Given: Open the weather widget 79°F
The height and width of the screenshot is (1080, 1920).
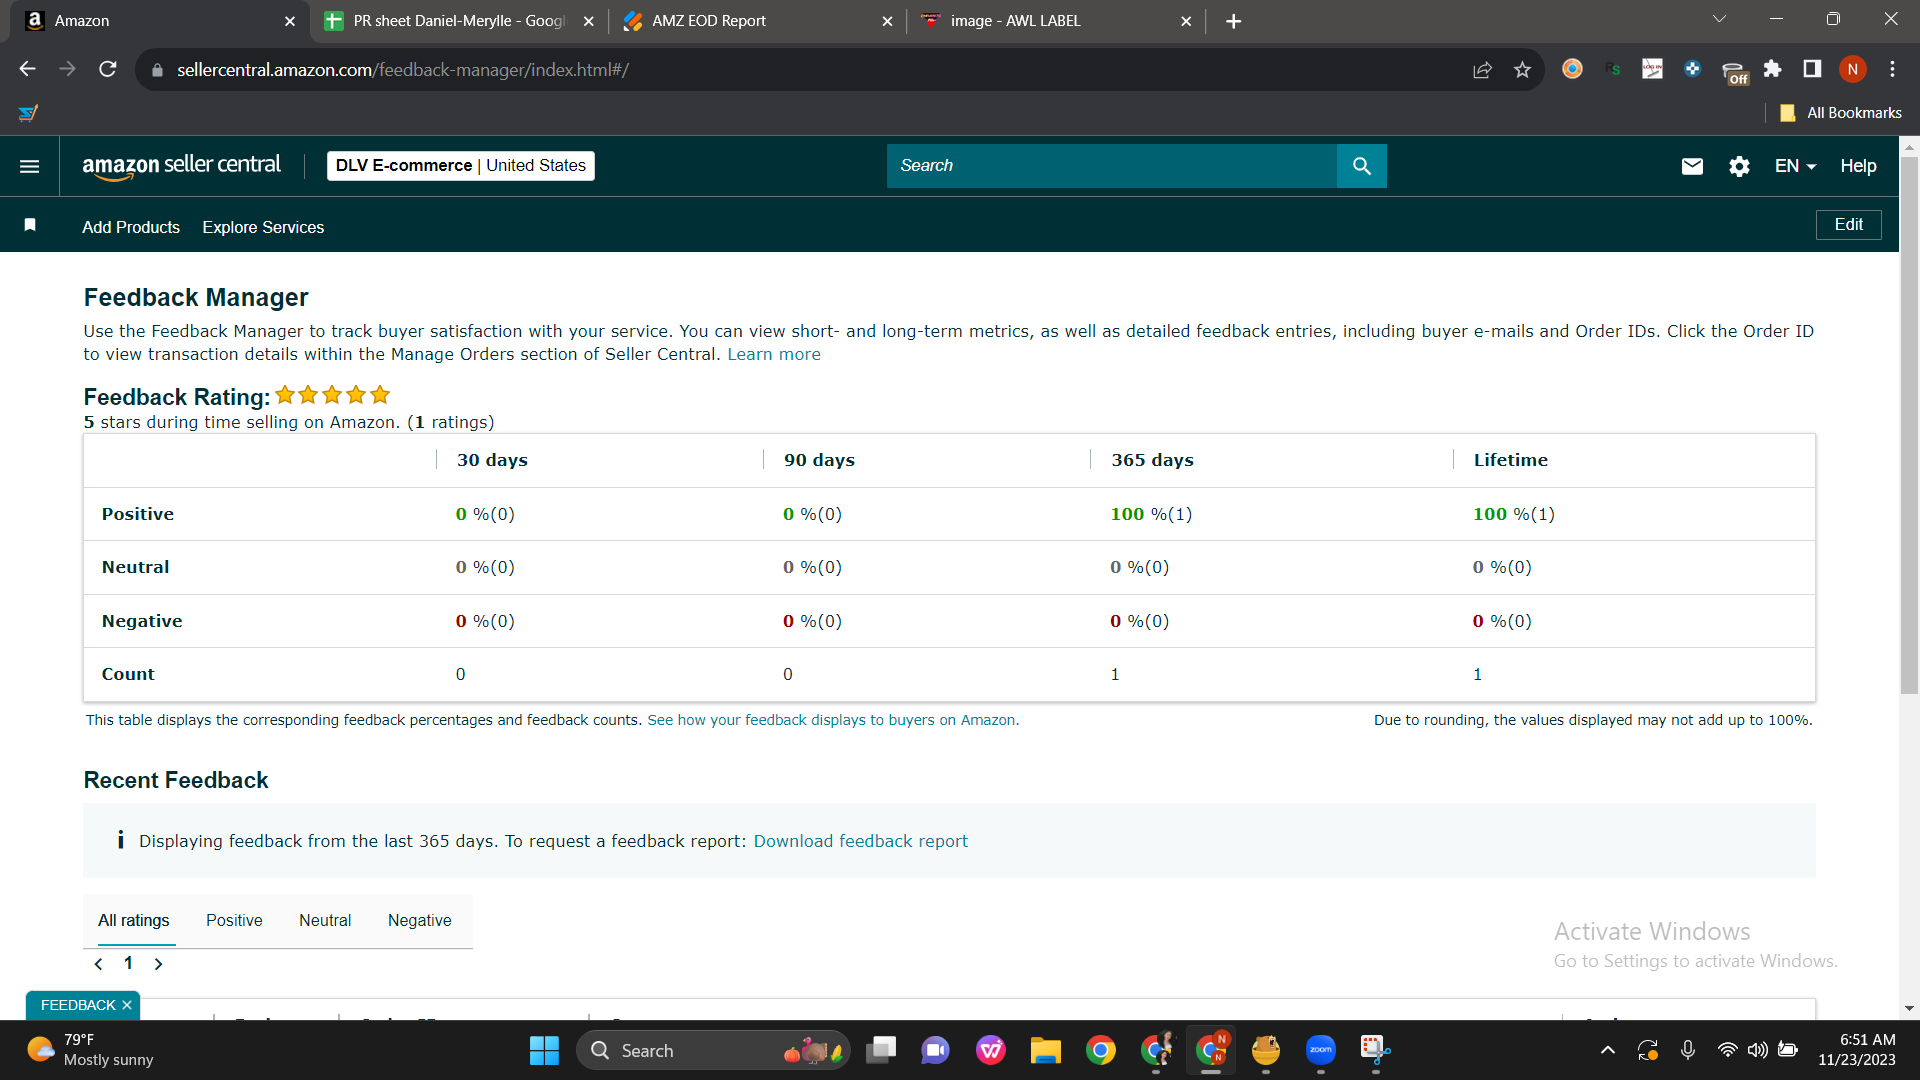Looking at the screenshot, I should [x=90, y=1050].
